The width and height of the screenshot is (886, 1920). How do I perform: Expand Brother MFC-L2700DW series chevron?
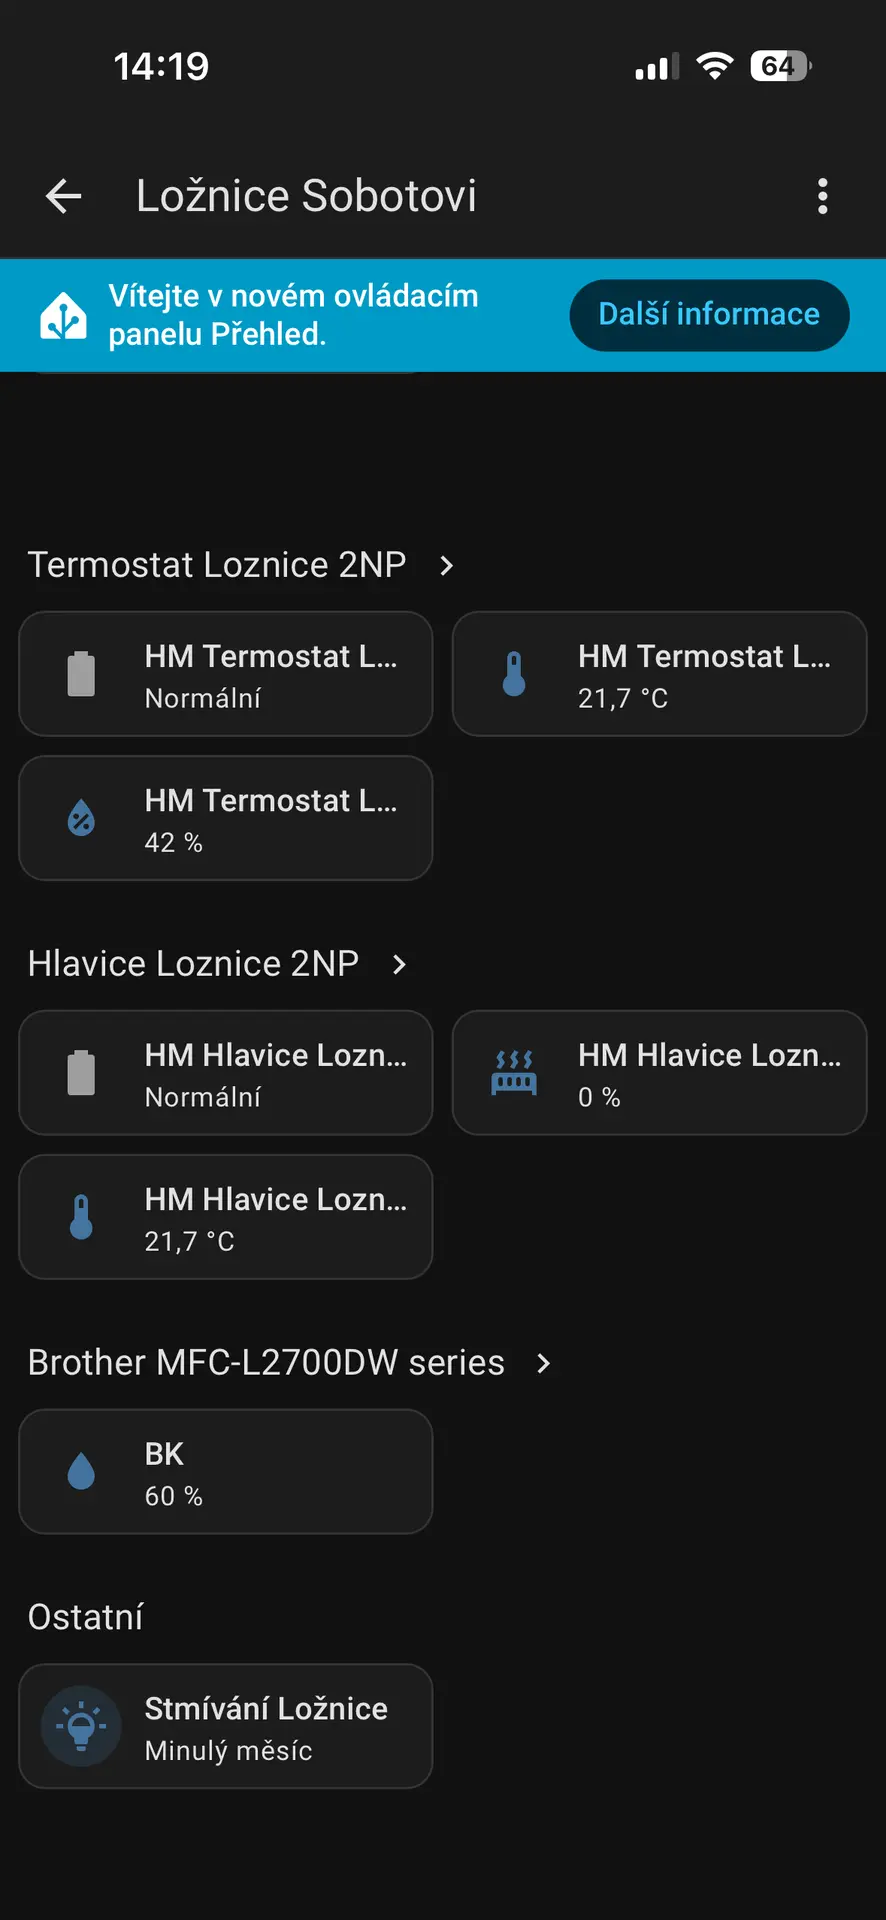click(543, 1364)
